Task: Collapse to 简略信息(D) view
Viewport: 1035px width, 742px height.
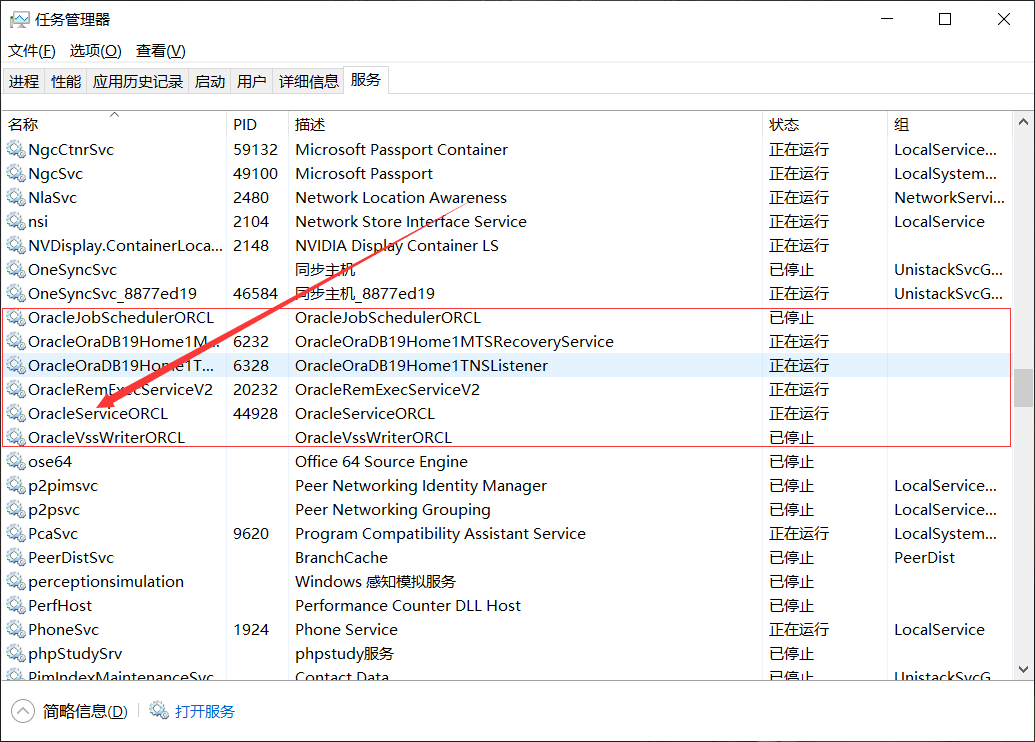Action: coord(70,711)
